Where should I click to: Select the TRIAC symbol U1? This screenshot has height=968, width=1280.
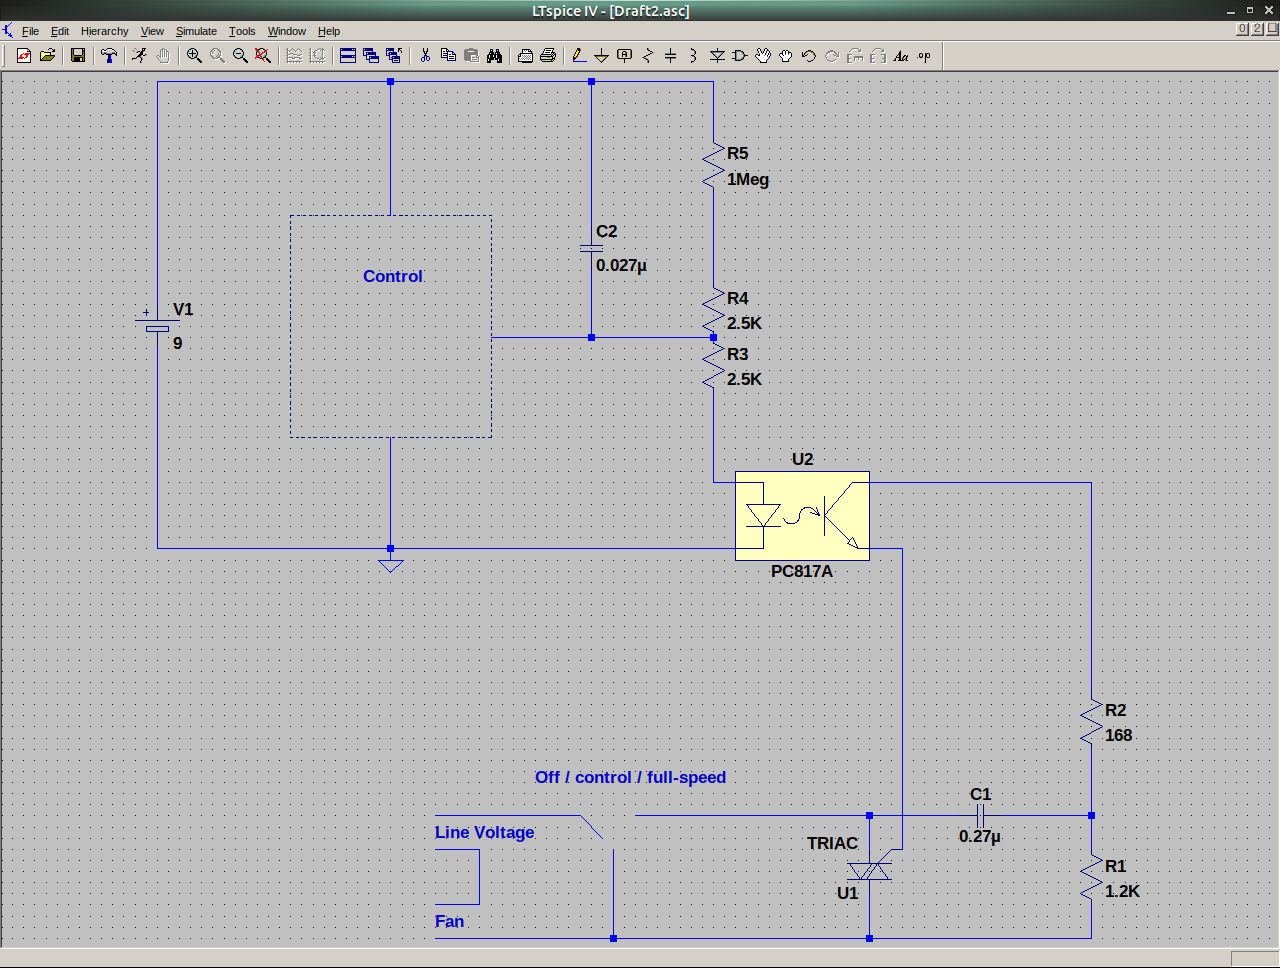(869, 871)
